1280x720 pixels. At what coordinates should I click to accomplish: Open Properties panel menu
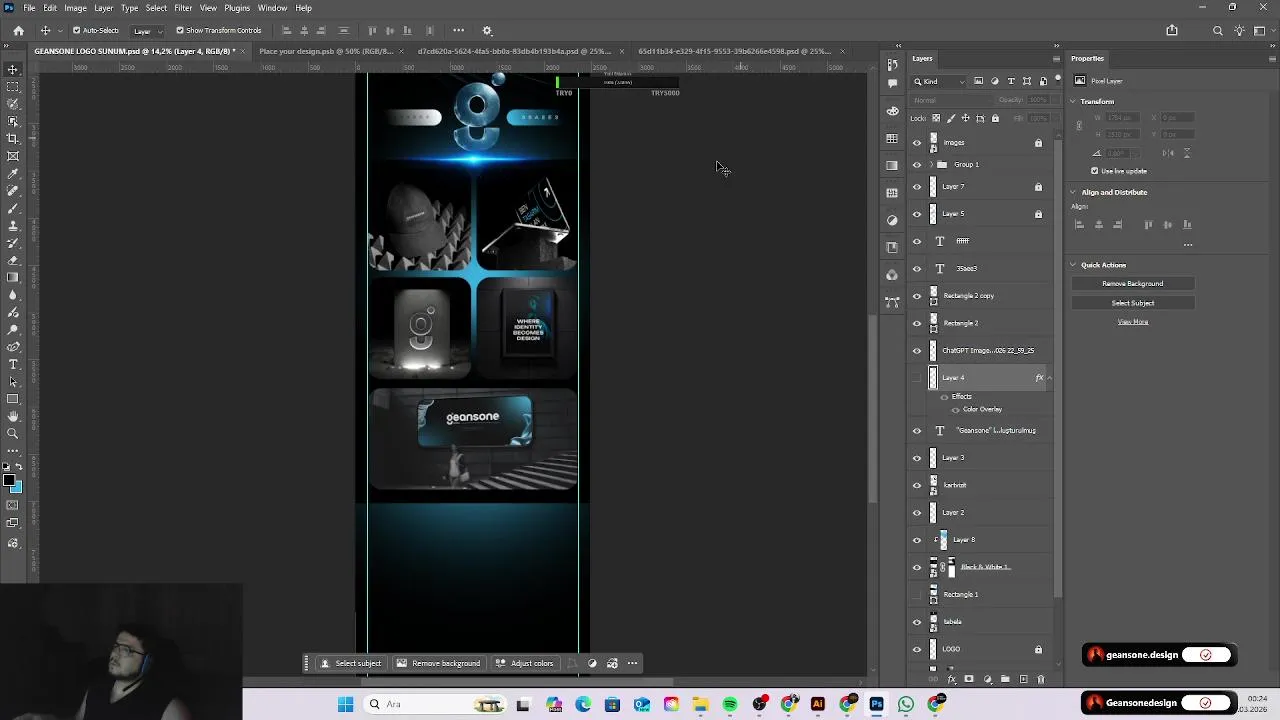pyautogui.click(x=1272, y=59)
